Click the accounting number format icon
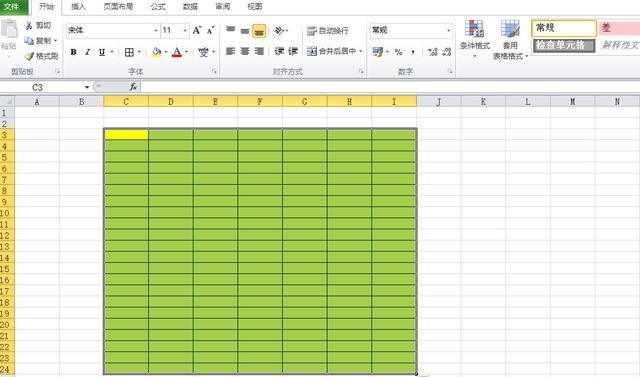The height and width of the screenshot is (377, 640). pos(378,52)
